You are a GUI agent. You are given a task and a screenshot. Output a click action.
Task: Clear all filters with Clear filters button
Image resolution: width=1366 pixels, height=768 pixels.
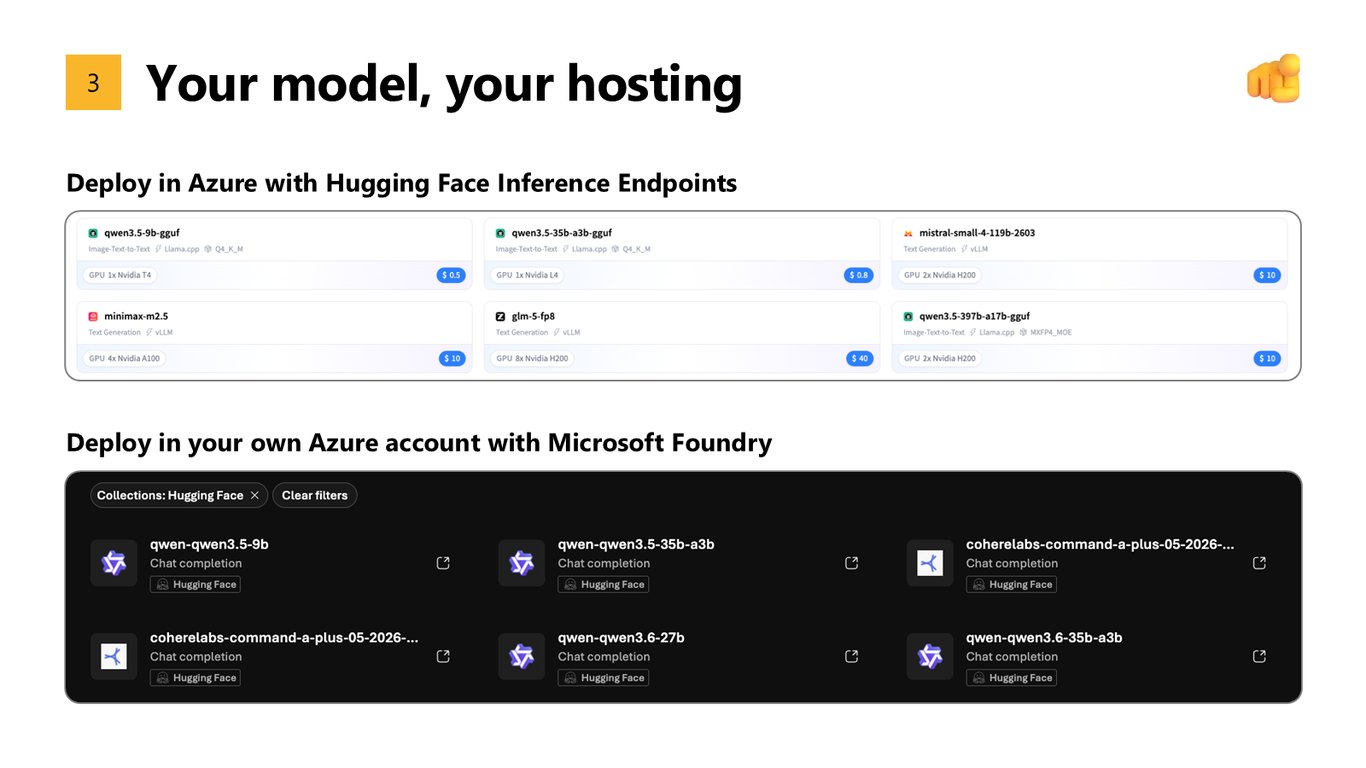click(314, 495)
